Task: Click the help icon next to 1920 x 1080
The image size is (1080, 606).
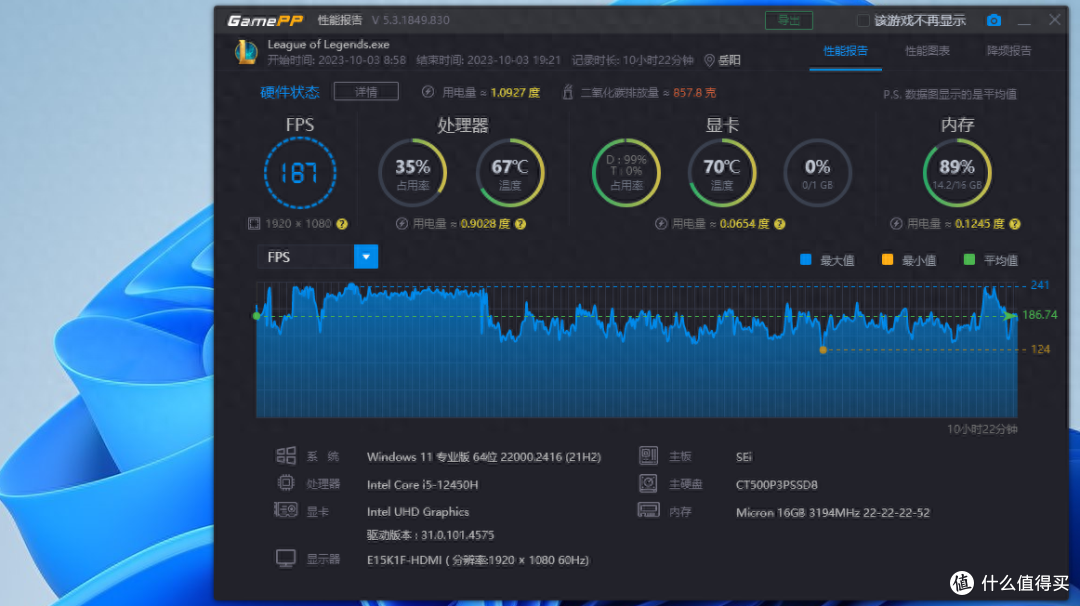Action: (x=342, y=224)
